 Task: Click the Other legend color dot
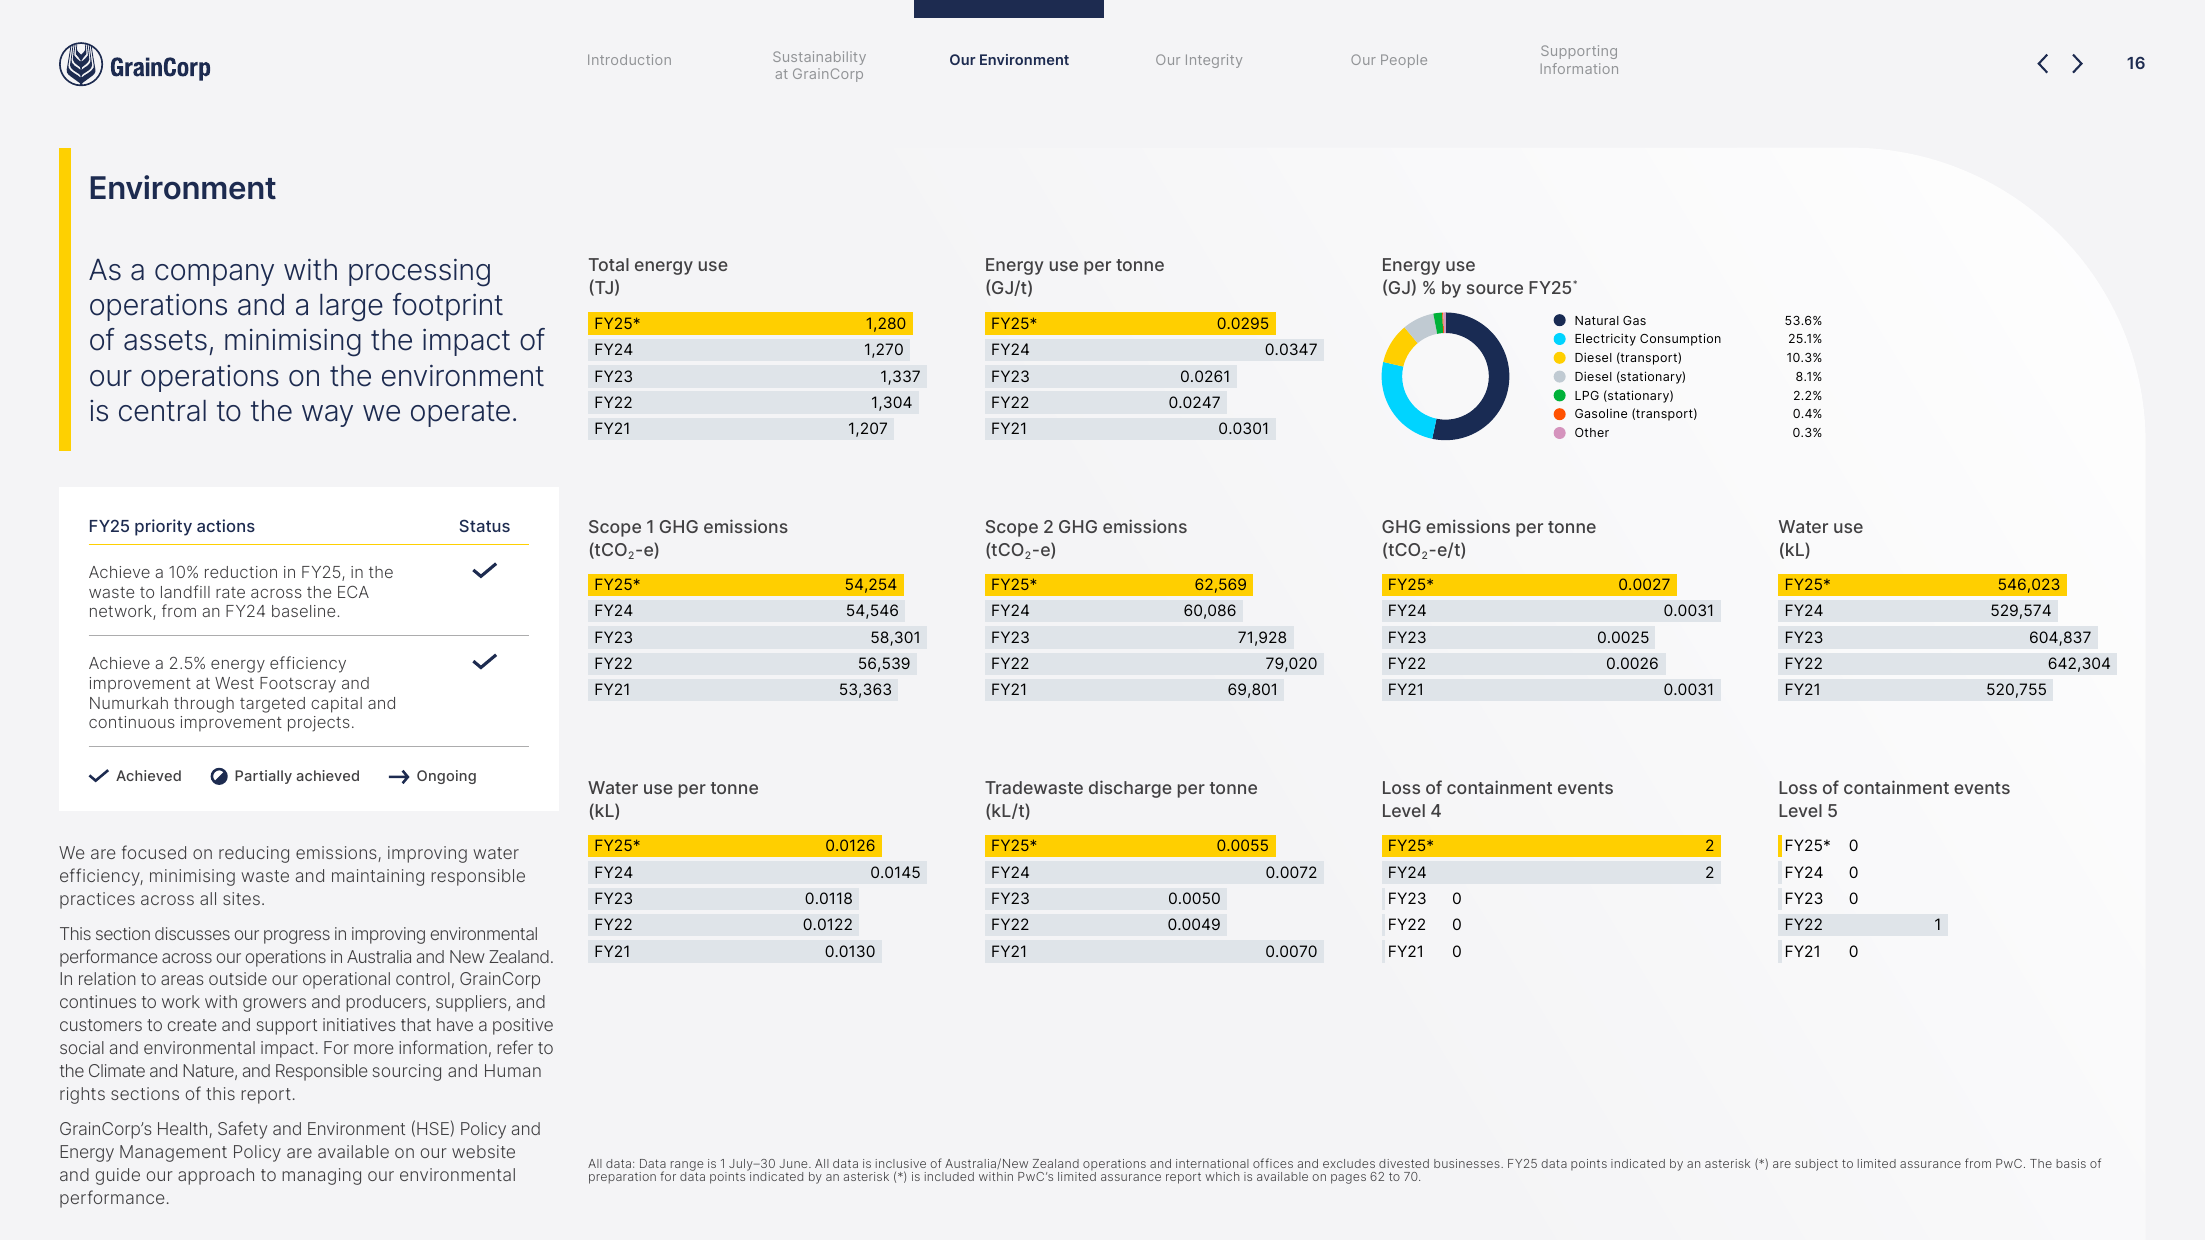coord(1559,433)
